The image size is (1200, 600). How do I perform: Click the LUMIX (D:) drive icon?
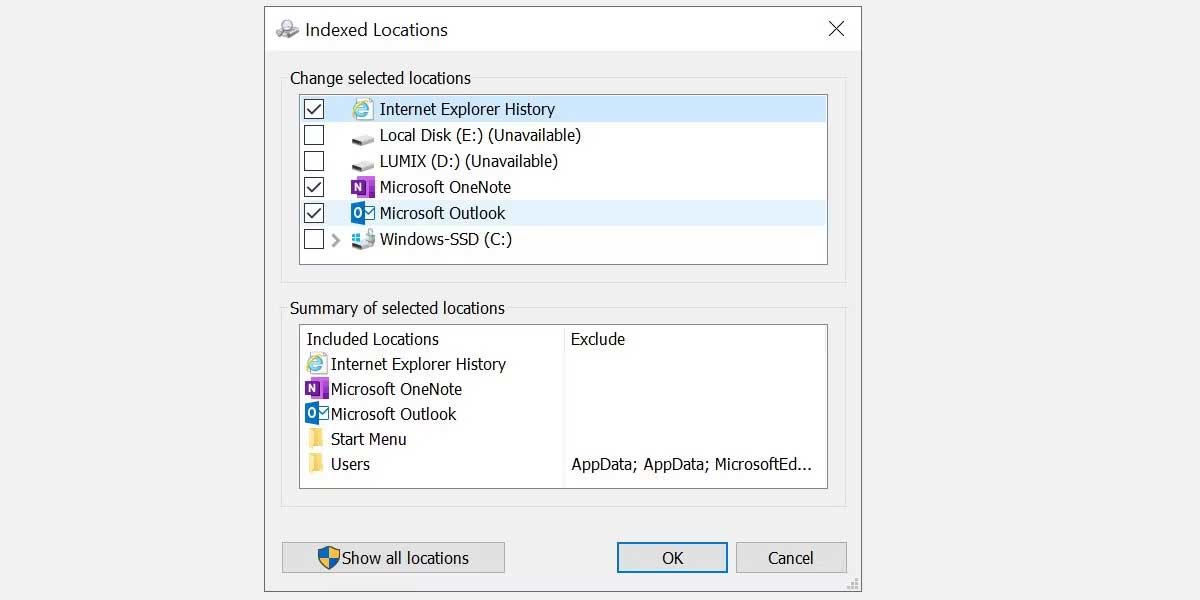coord(361,161)
